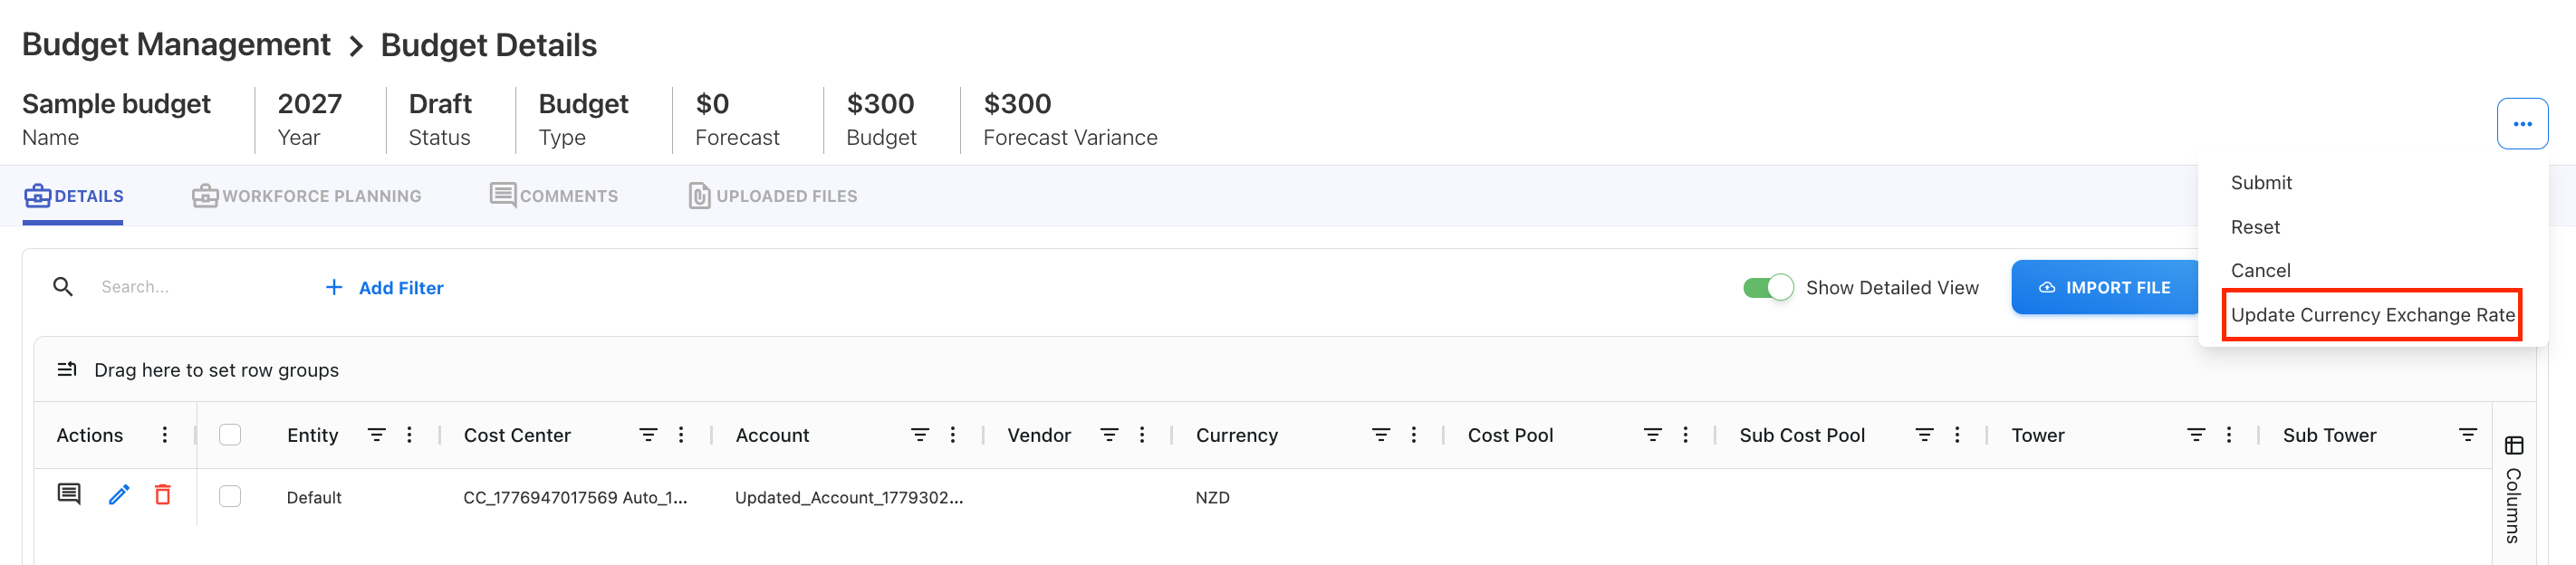Click the Cost Center column filter icon
The image size is (2576, 565).
[648, 435]
